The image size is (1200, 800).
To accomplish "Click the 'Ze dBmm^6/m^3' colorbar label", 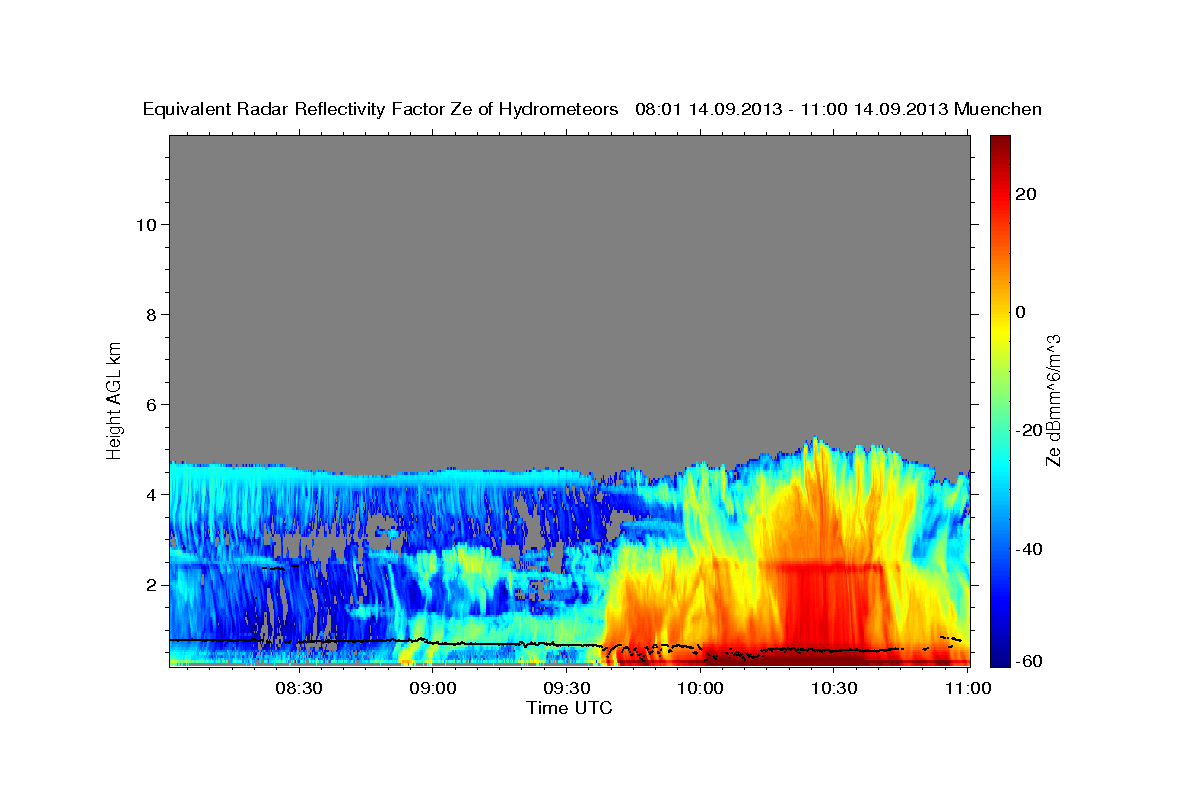I will pyautogui.click(x=1053, y=400).
